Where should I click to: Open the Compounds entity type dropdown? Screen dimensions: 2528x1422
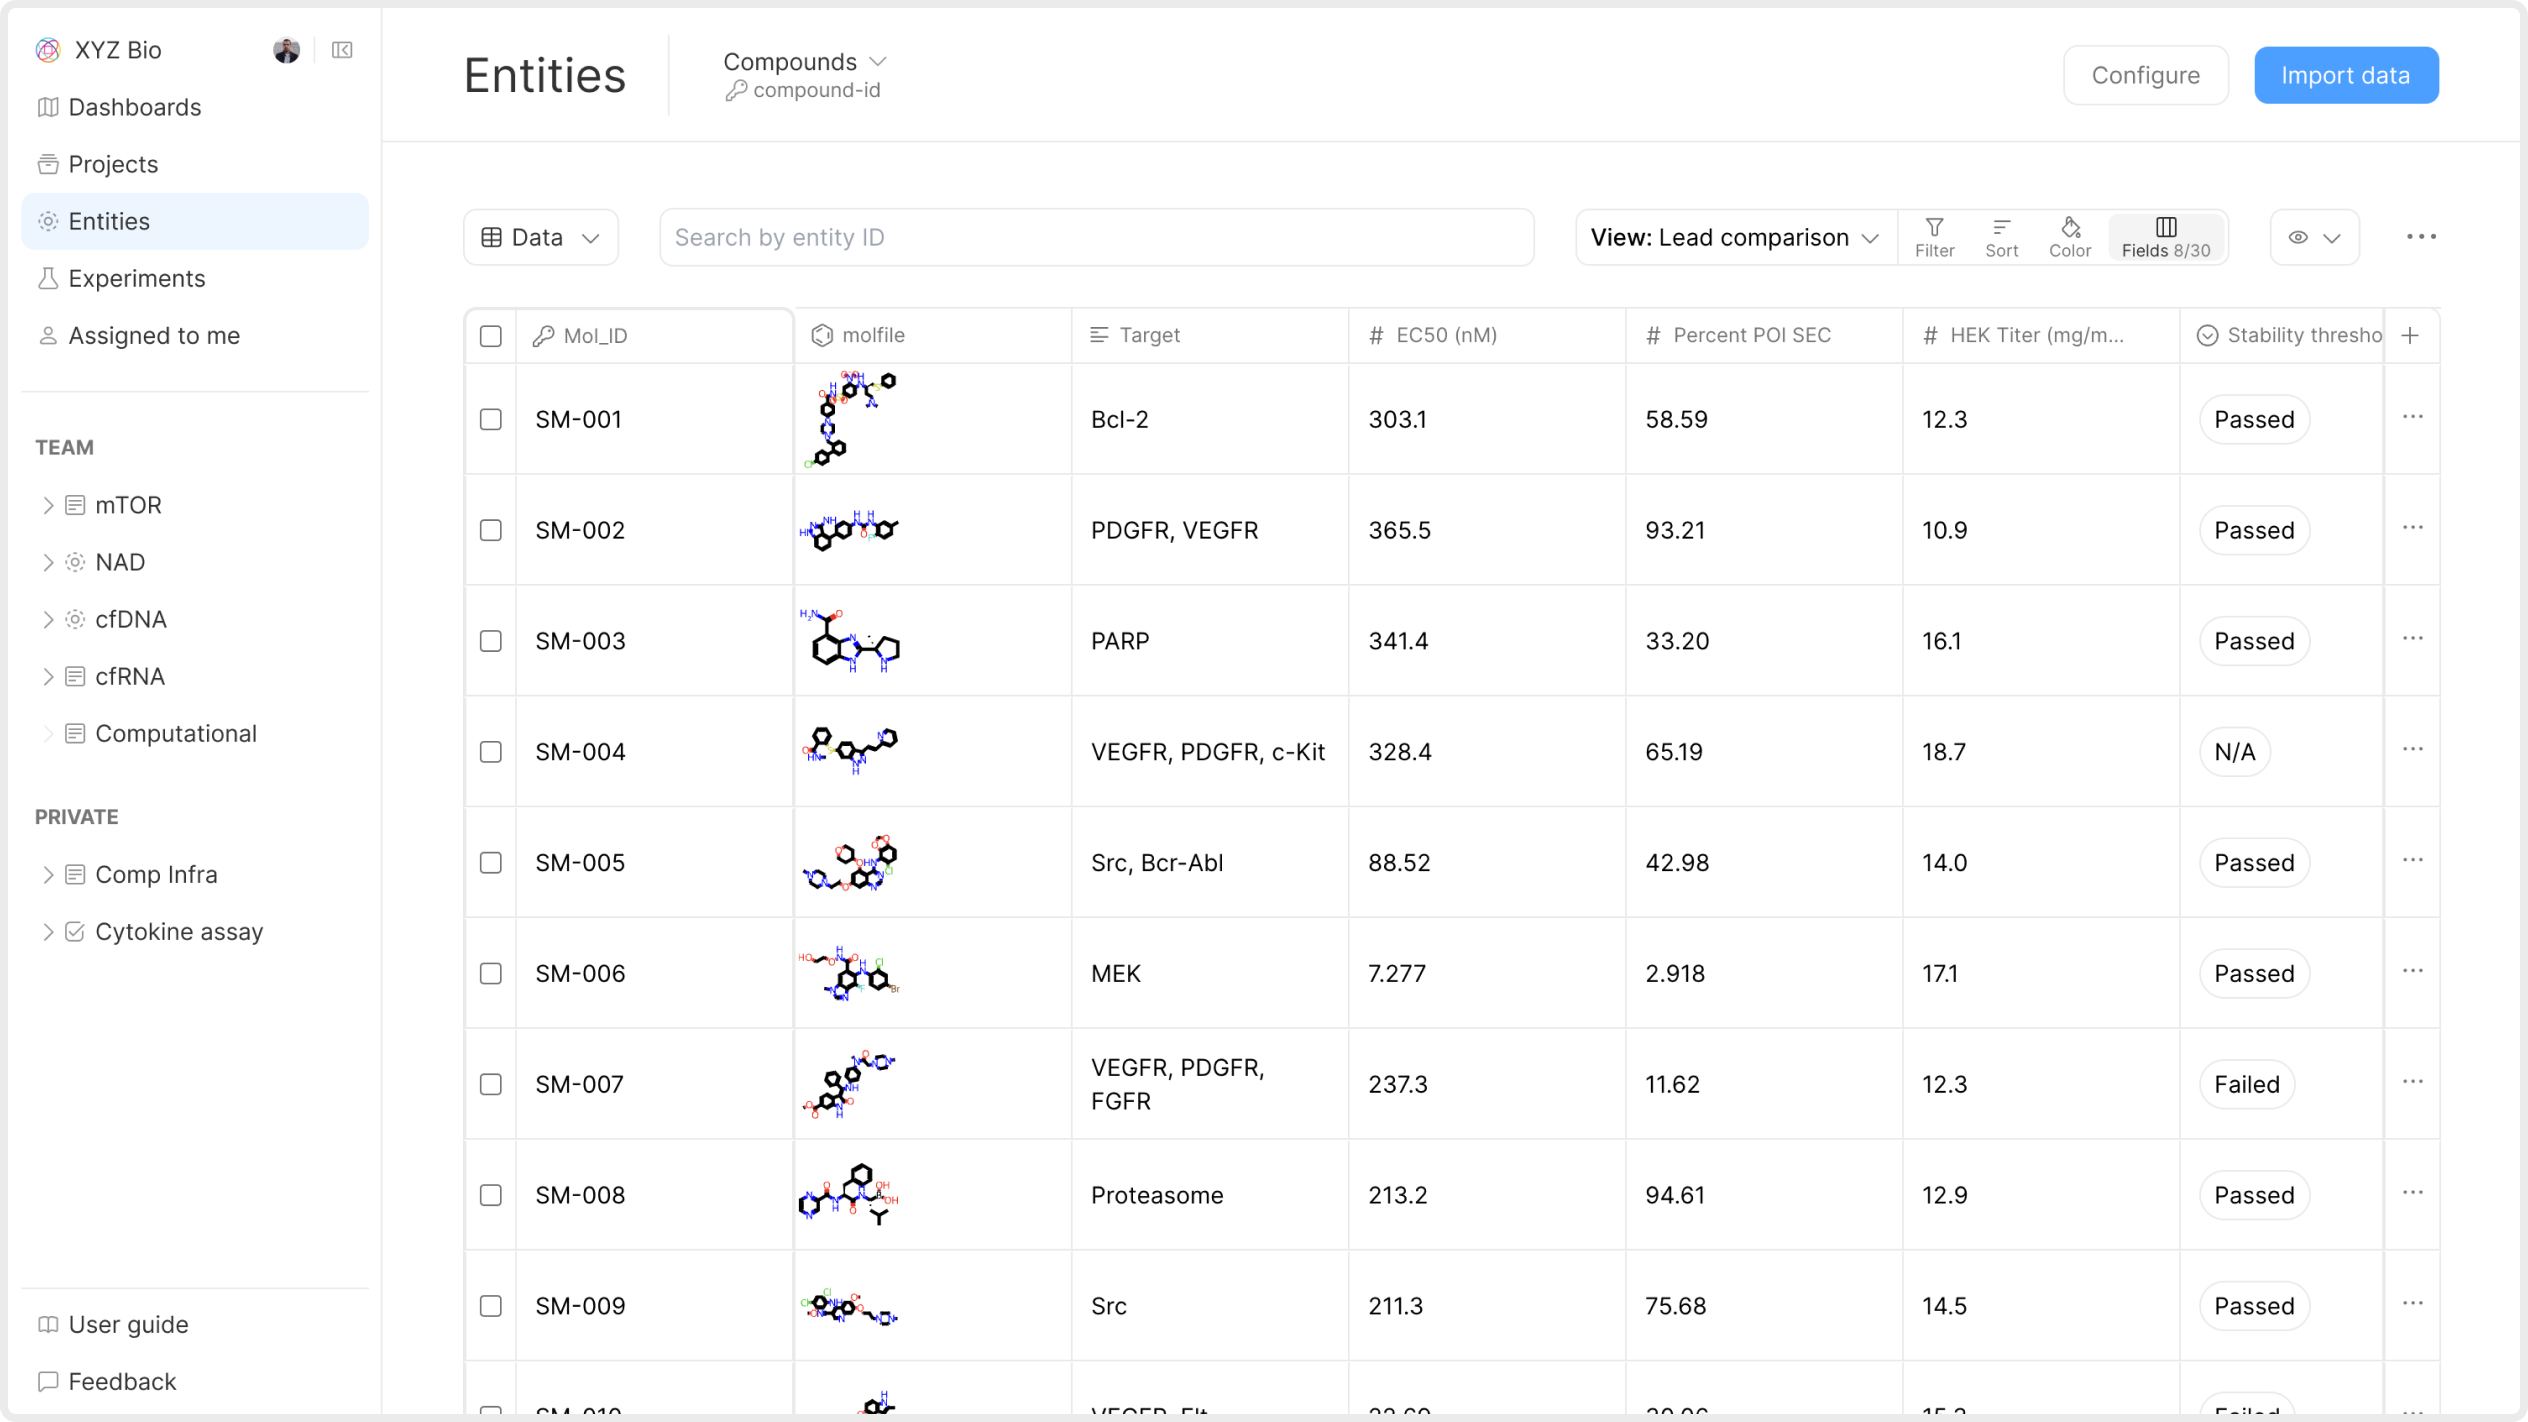(x=804, y=62)
